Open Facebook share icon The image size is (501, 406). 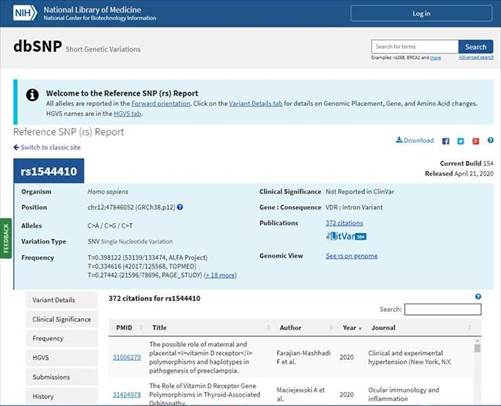pos(446,141)
